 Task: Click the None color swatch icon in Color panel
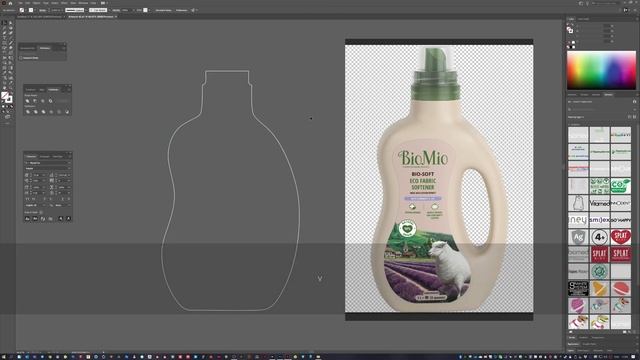[x=568, y=47]
